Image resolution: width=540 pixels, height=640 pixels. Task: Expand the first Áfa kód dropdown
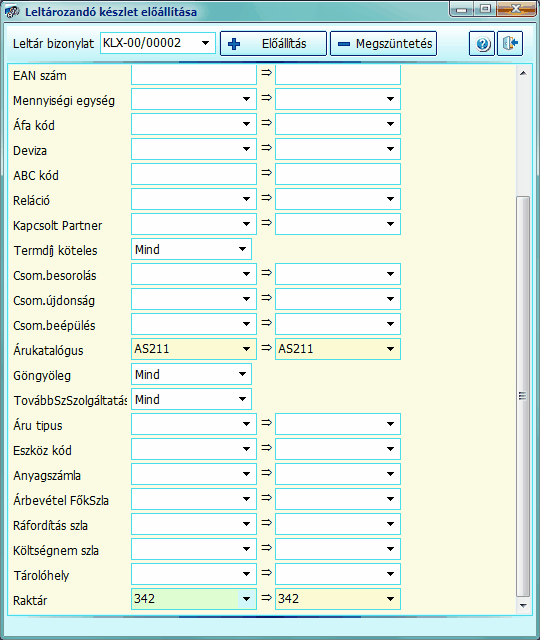tap(247, 124)
